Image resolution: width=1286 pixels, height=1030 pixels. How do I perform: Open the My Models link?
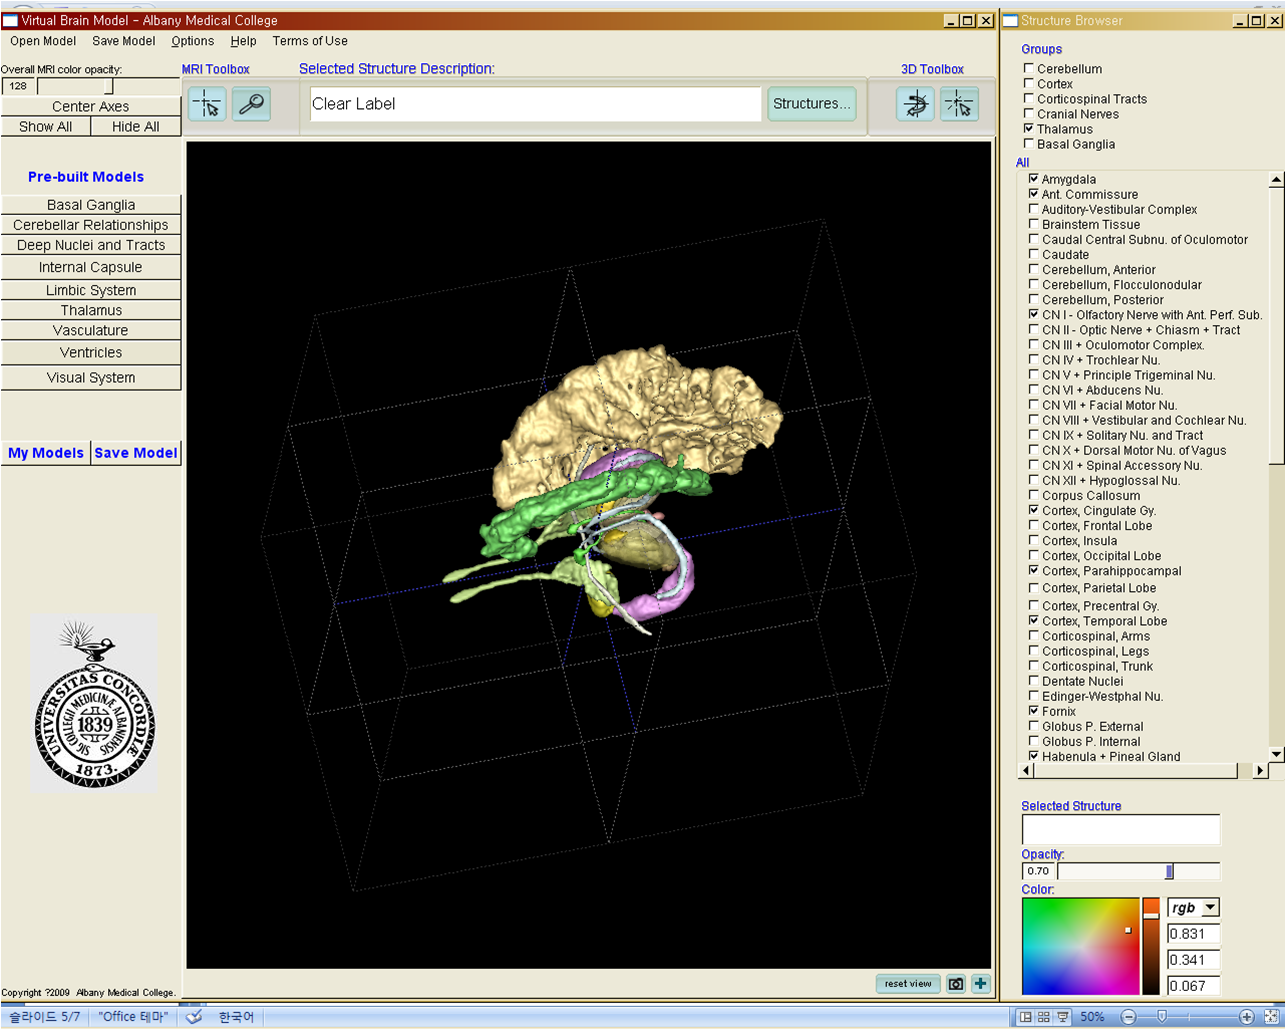coord(46,453)
